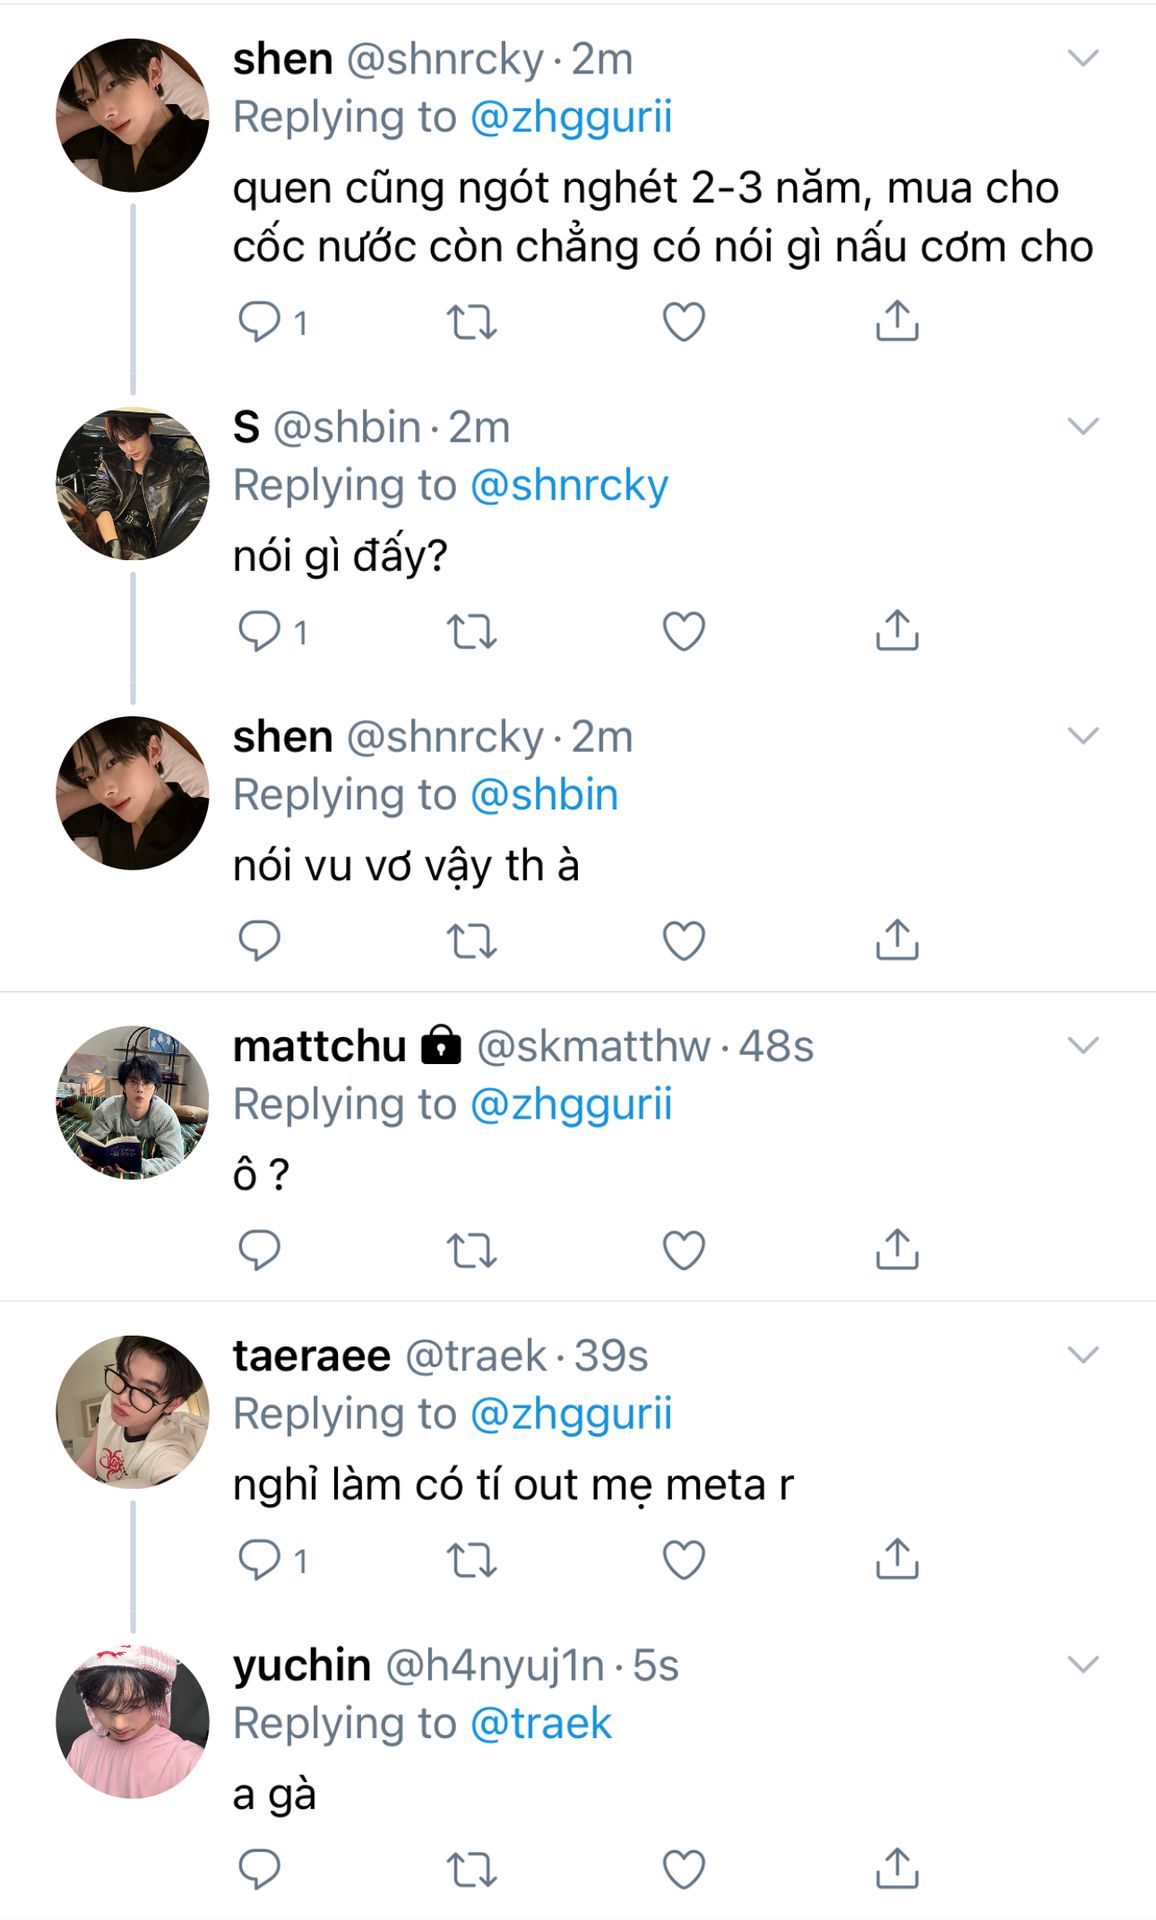1156x1920 pixels.
Task: Open the @traek mention link
Action: 540,1723
